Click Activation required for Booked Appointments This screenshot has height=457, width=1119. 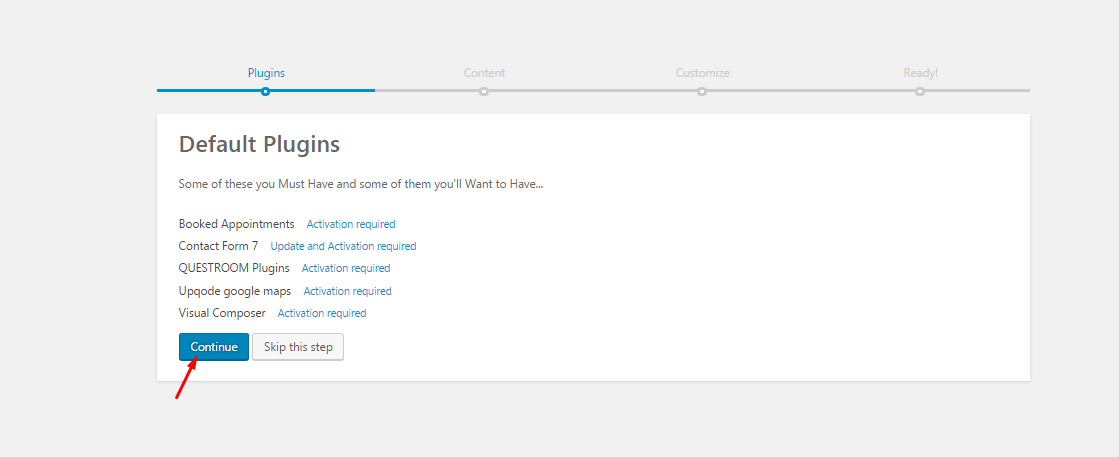(350, 224)
